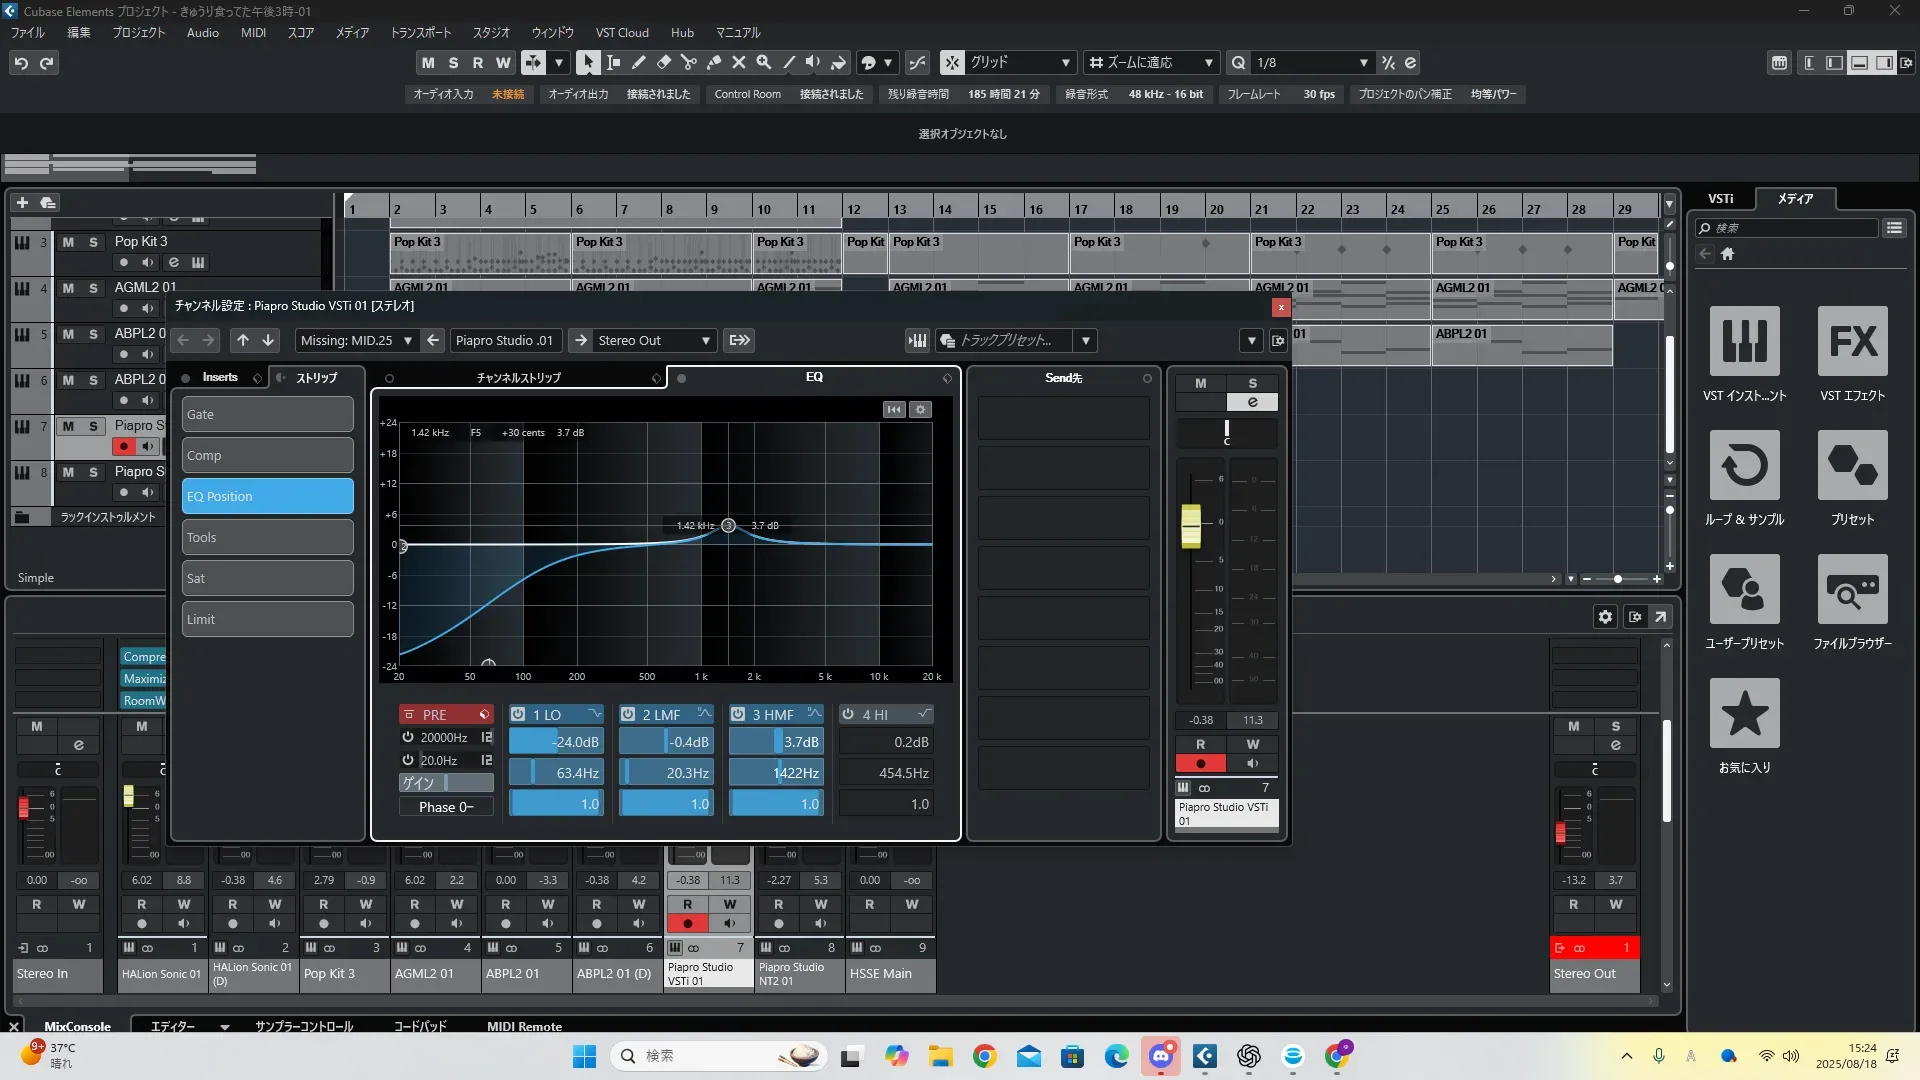Click the Comp strip module button
1920x1080 pixels.
click(267, 455)
